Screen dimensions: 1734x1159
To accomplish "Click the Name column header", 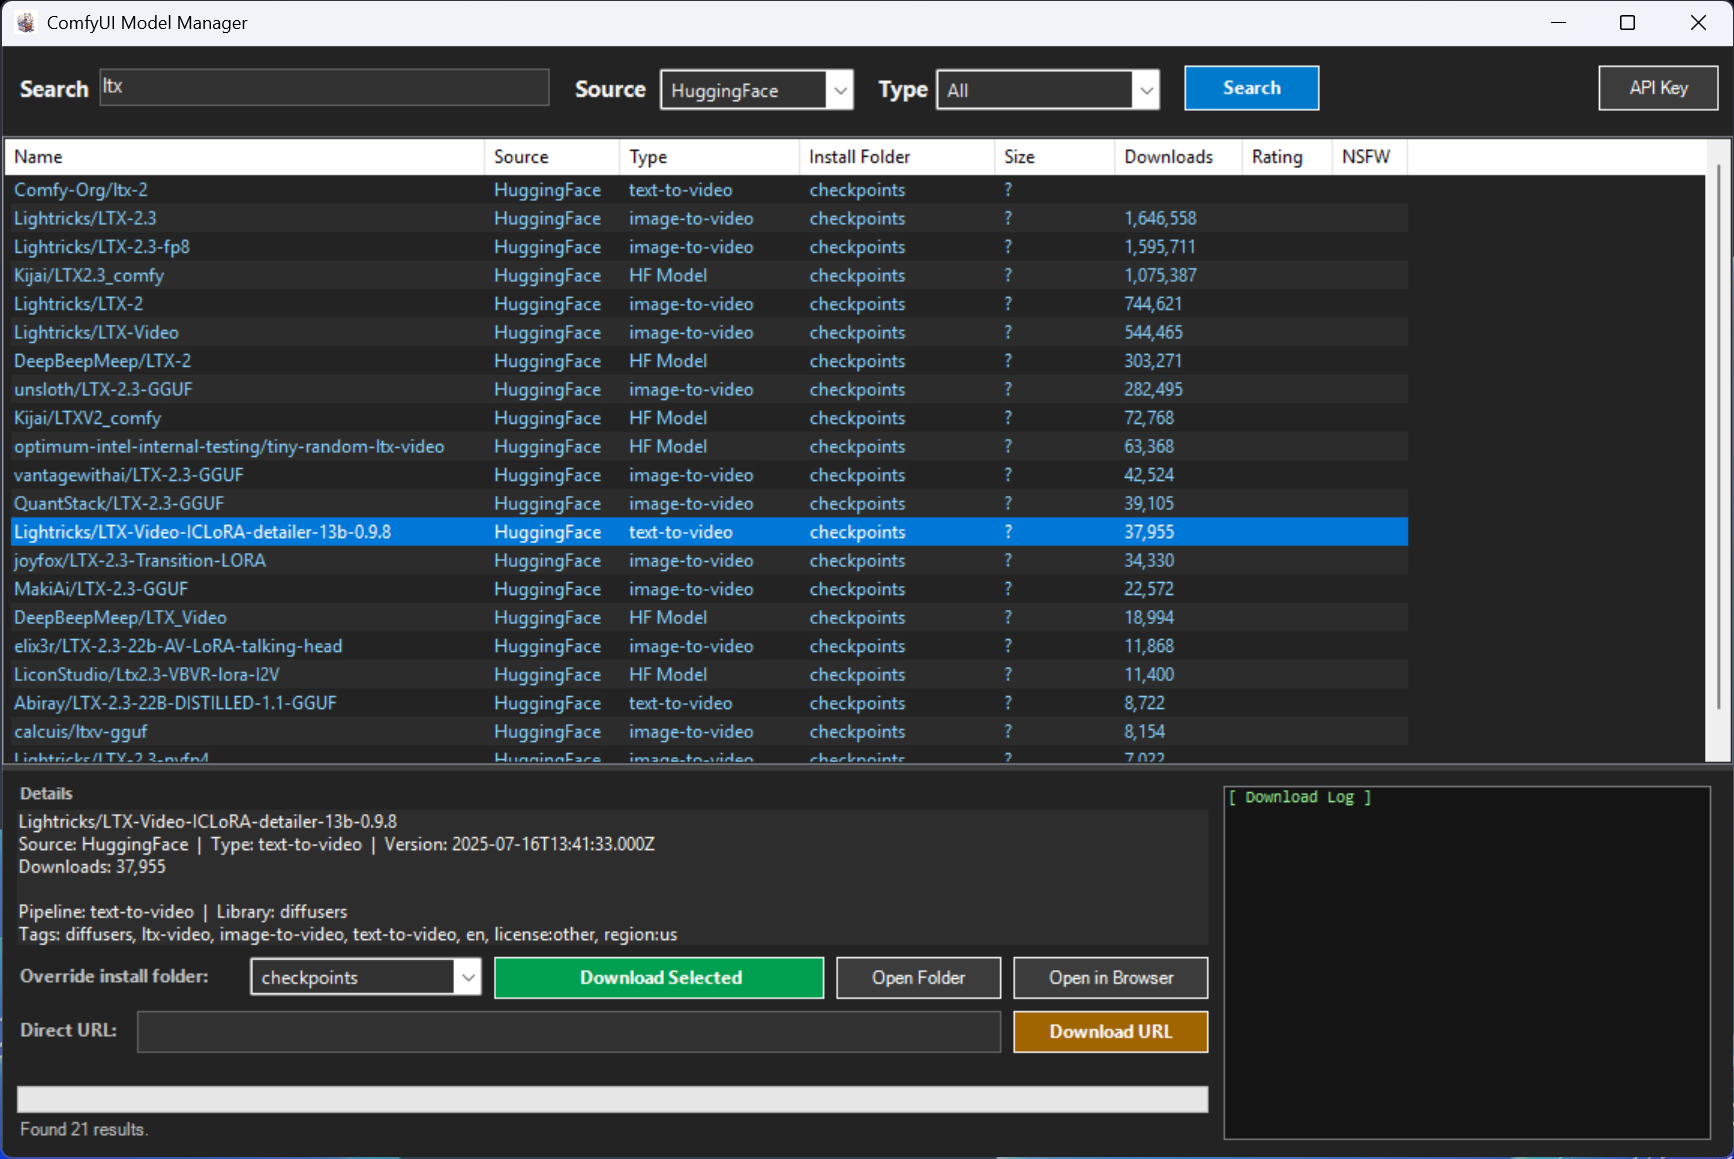I will point(38,157).
